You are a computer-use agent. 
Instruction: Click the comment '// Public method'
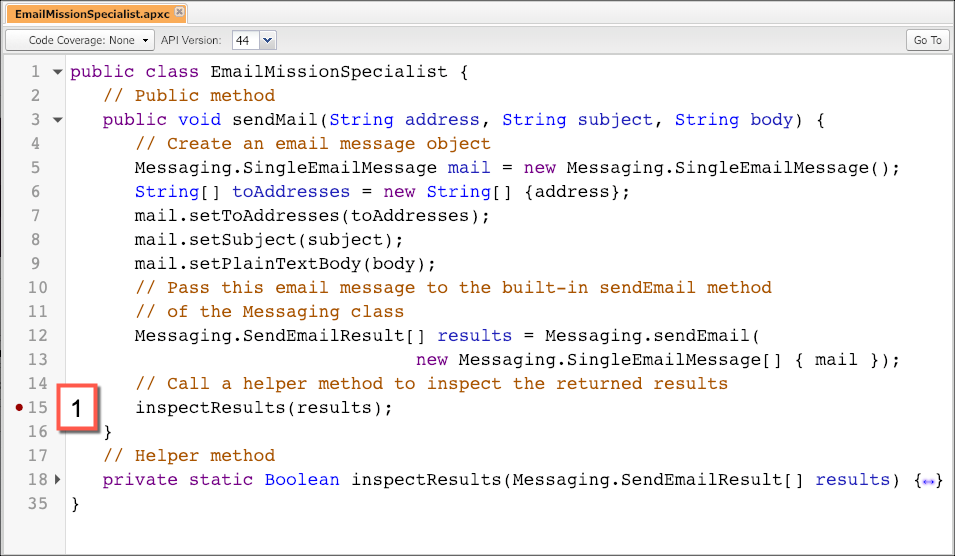[189, 96]
